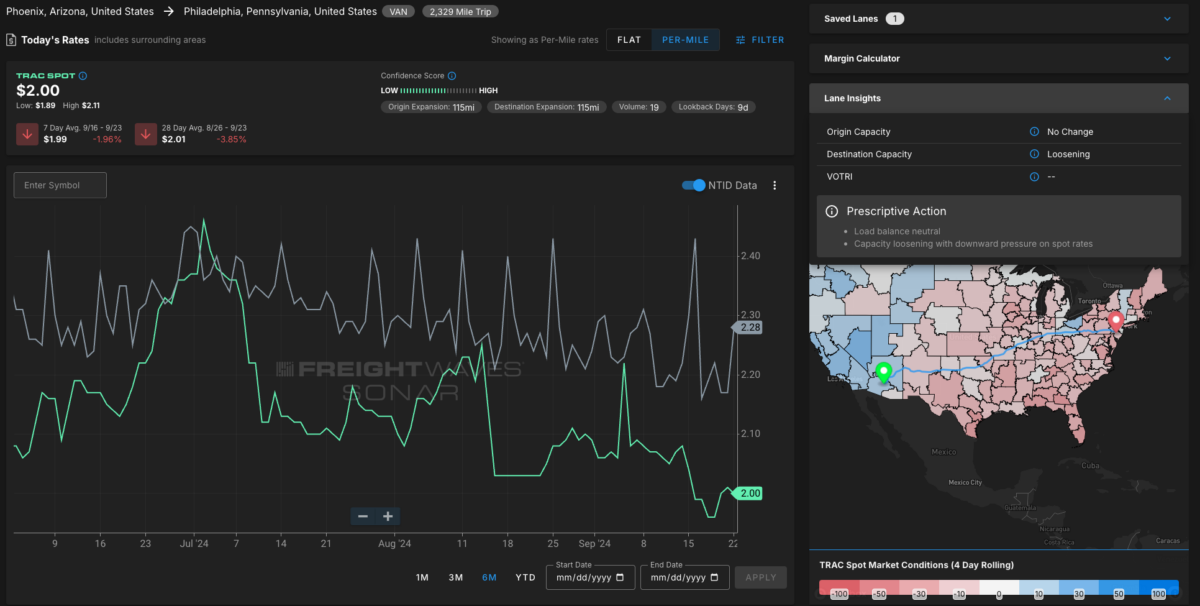Click the VOTRI info icon
This screenshot has width=1200, height=606.
pos(1034,177)
